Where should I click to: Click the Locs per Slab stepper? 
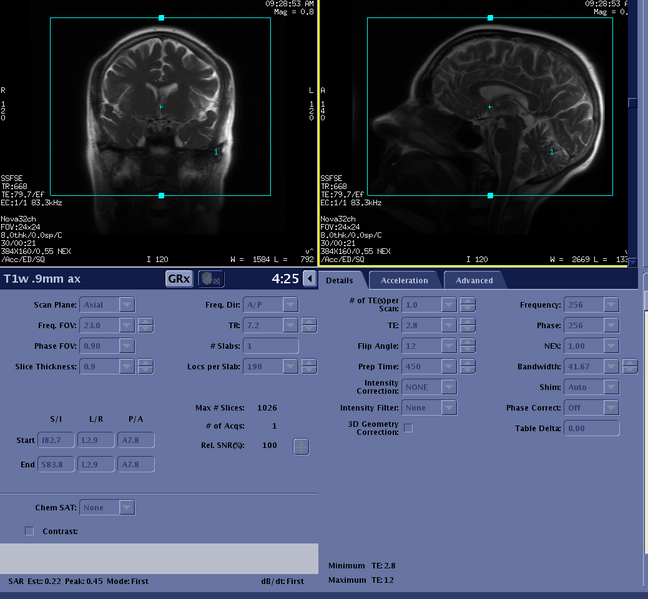coord(309,367)
